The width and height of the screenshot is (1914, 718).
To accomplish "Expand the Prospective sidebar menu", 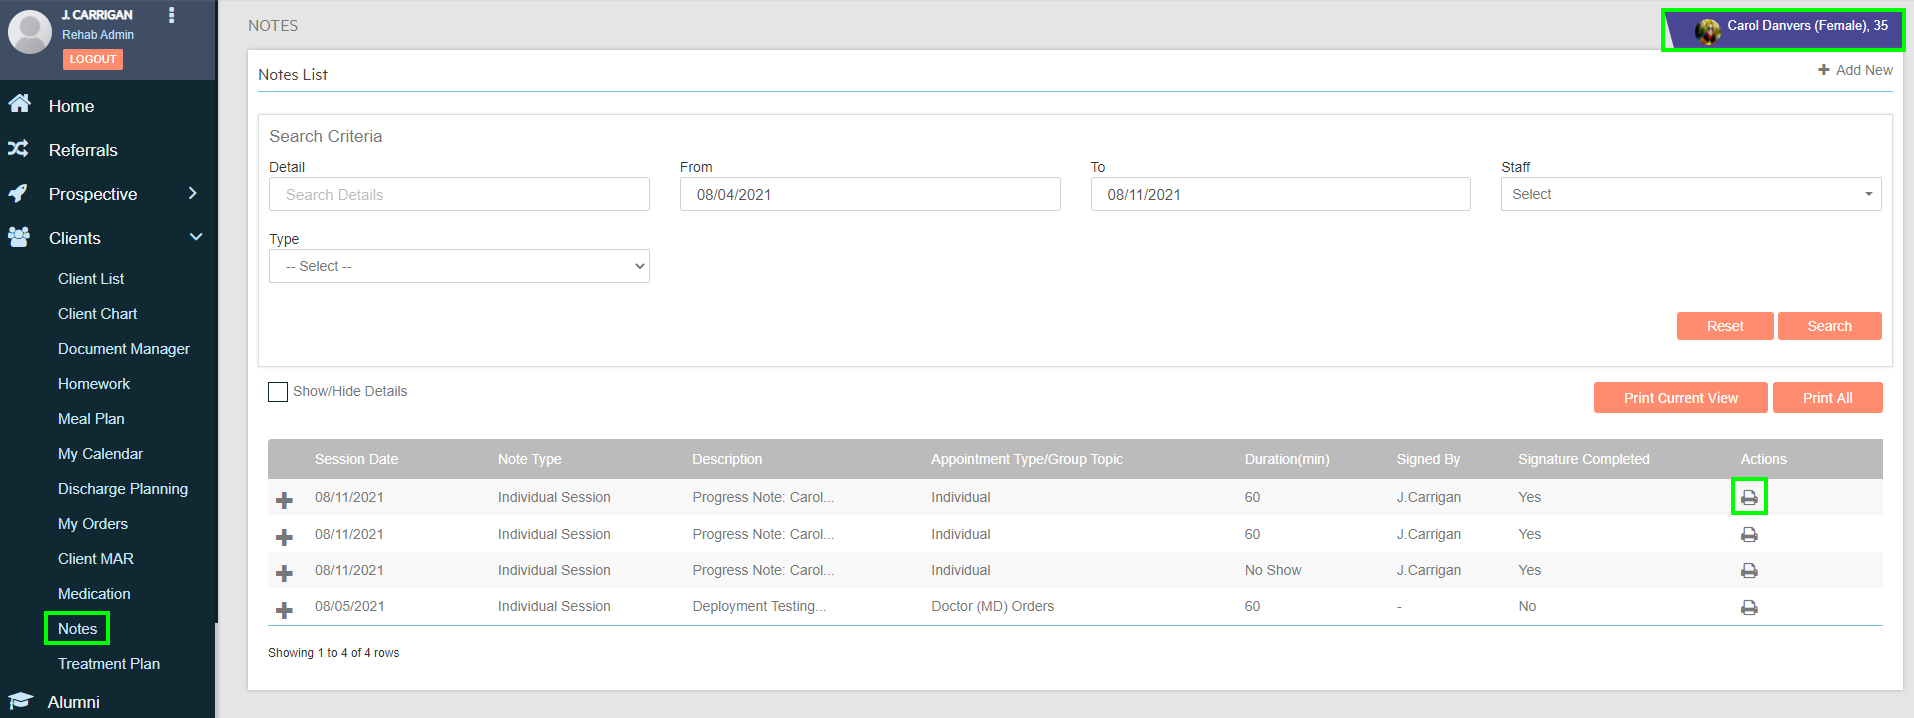I will click(193, 193).
